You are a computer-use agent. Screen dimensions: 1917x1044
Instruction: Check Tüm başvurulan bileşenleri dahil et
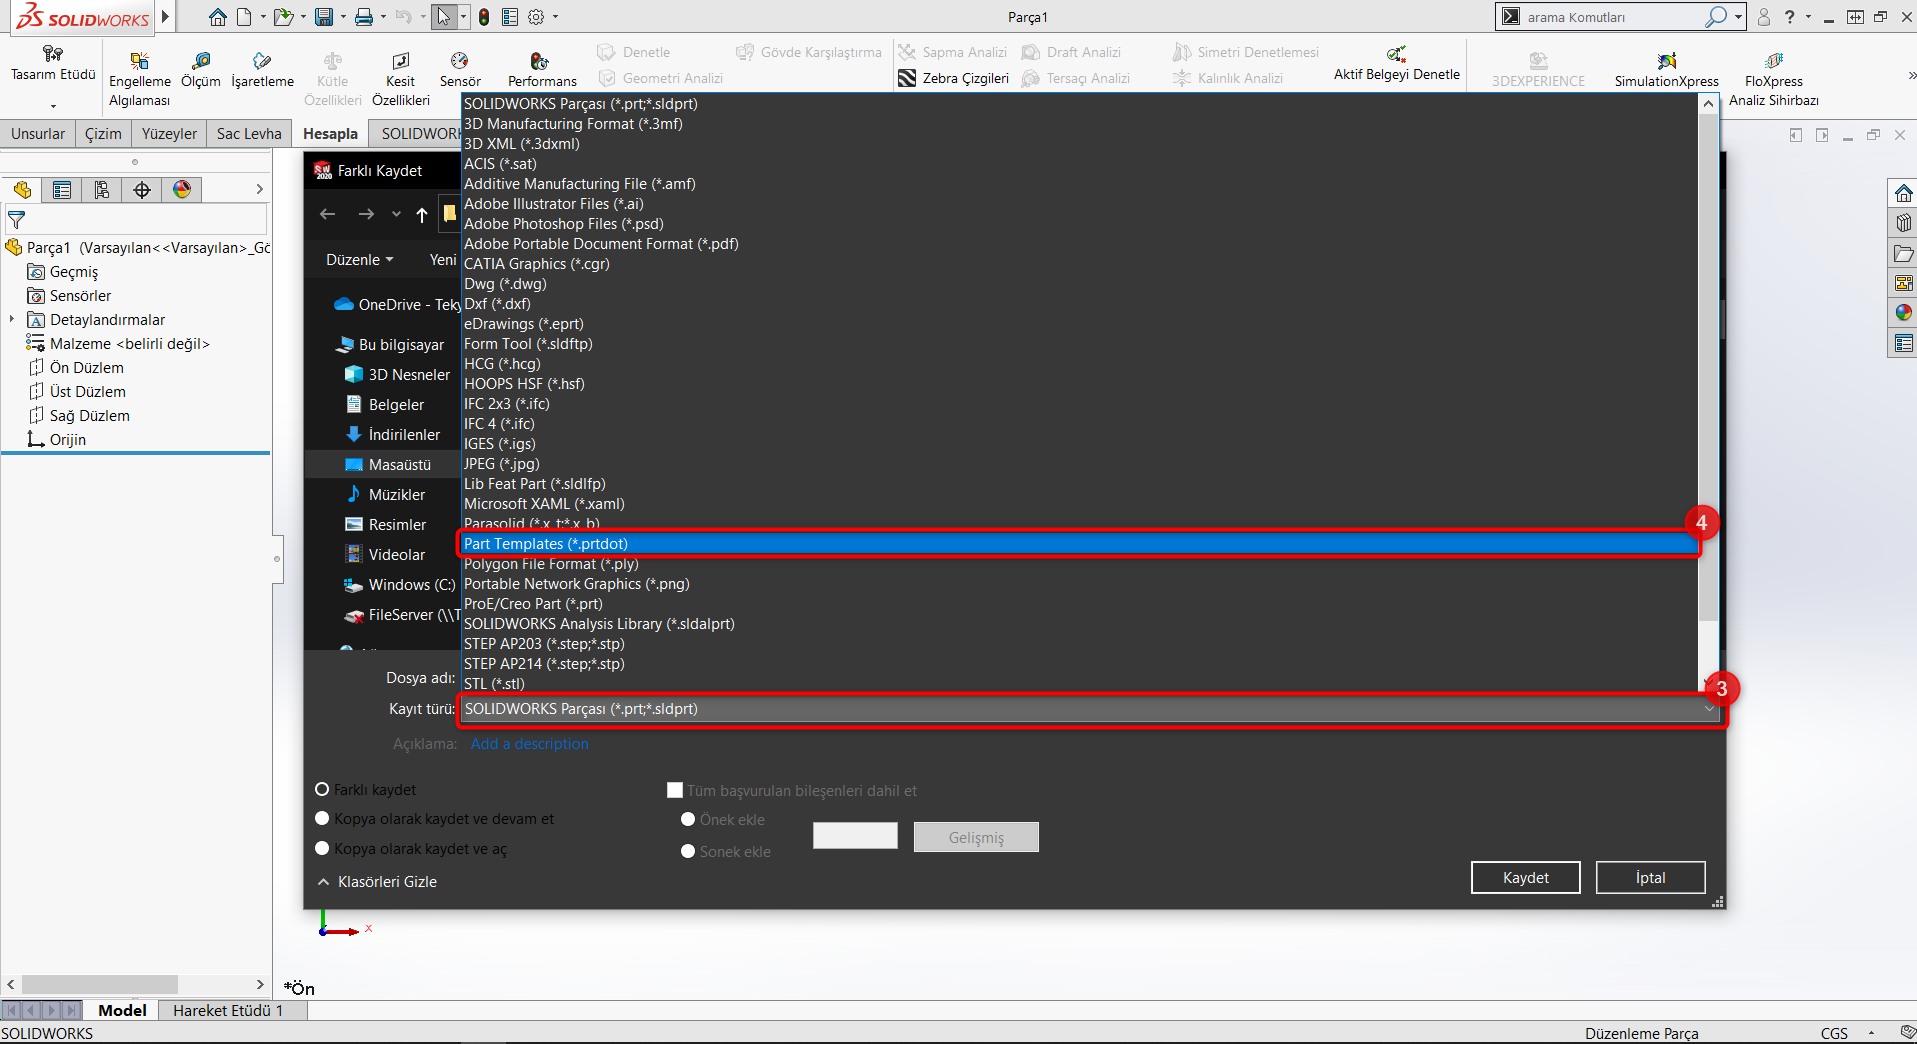pos(675,791)
